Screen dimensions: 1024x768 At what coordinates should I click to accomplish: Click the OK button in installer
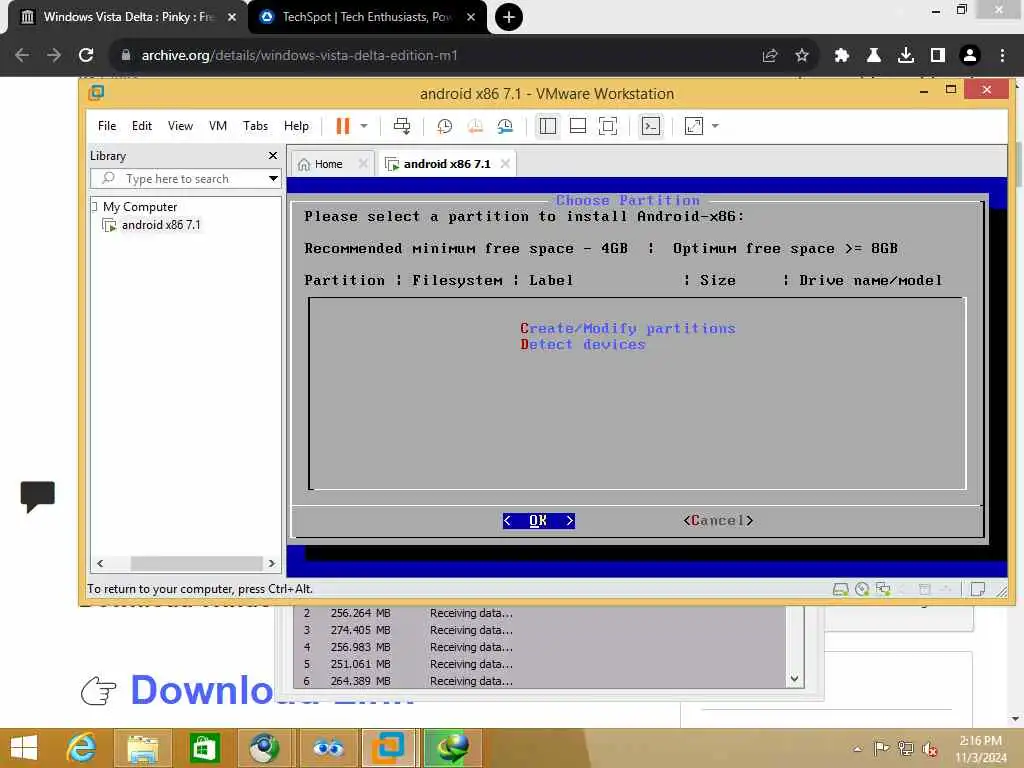(x=539, y=520)
